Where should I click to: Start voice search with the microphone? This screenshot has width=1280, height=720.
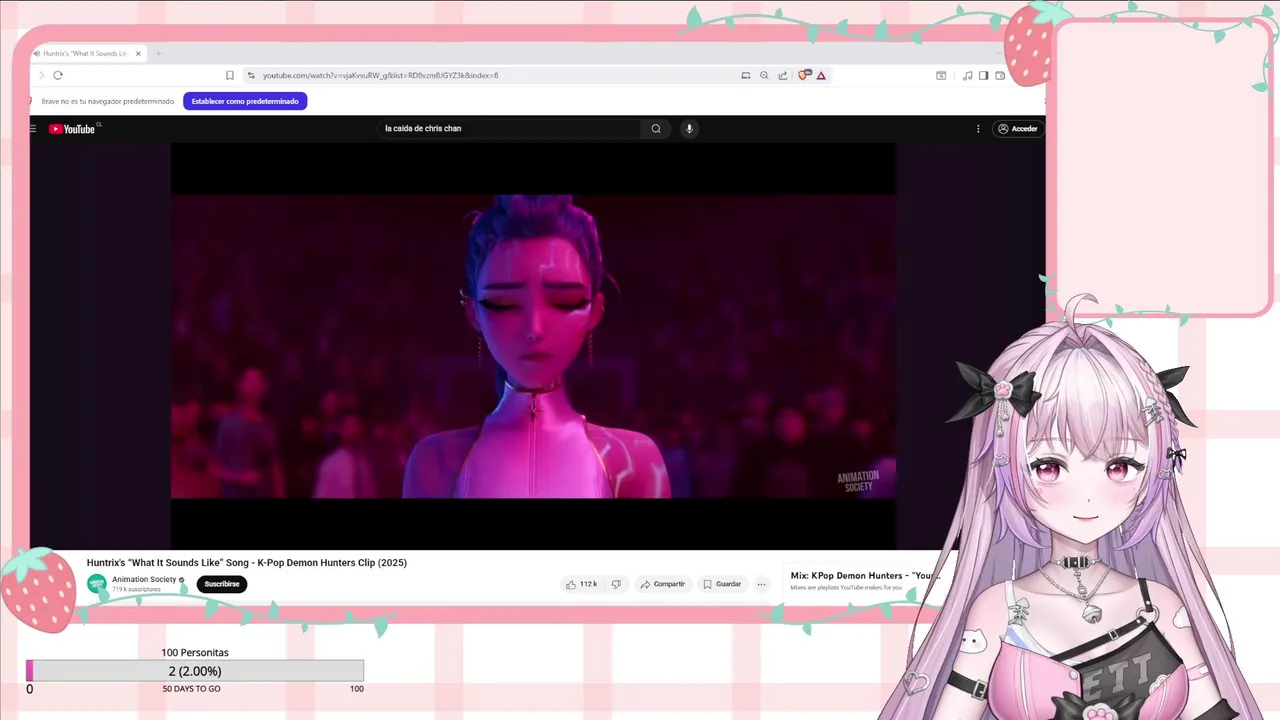(x=689, y=128)
